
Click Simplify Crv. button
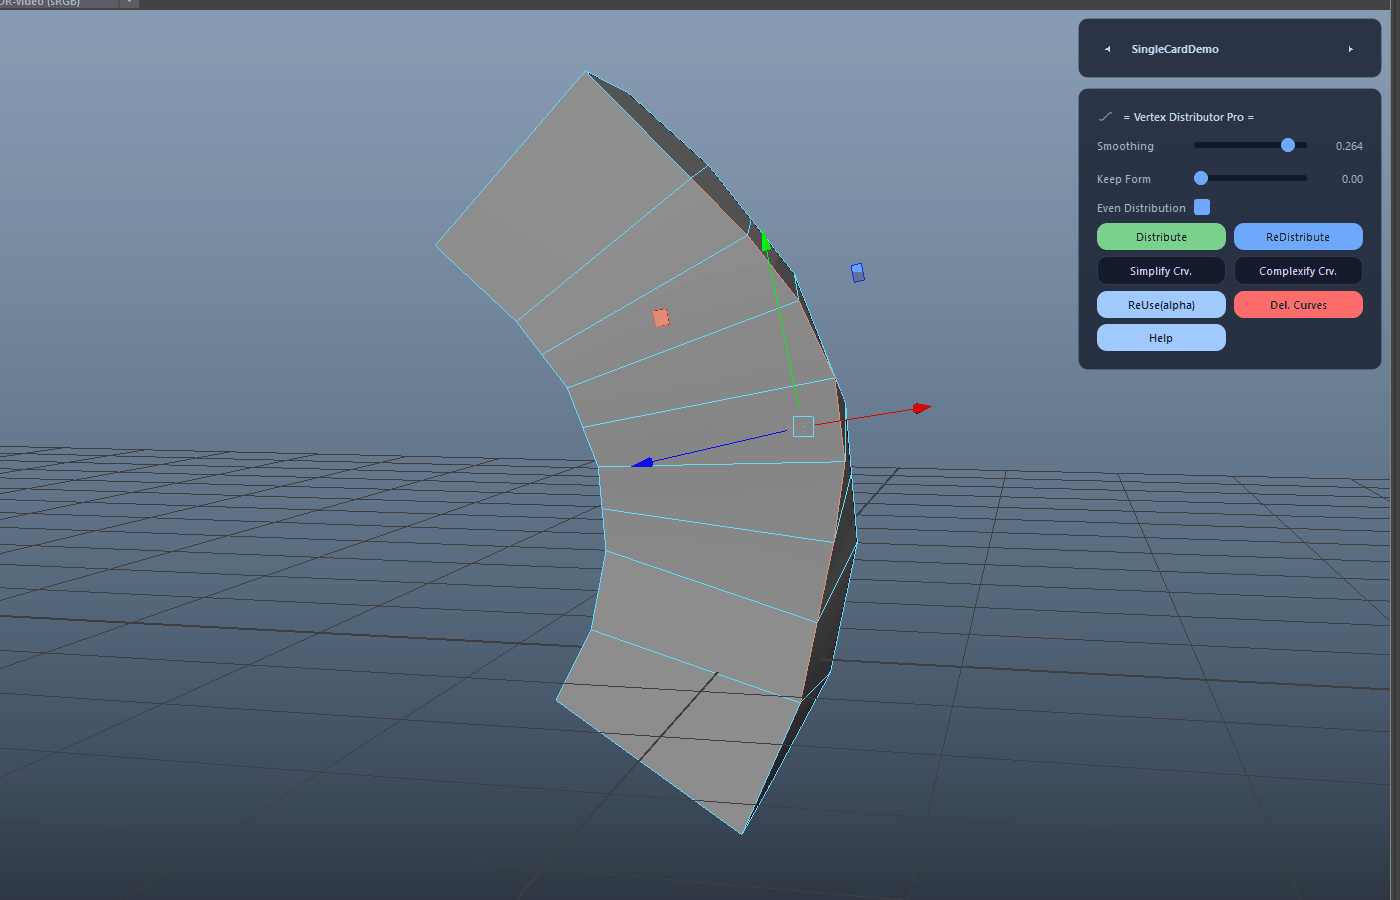point(1161,271)
